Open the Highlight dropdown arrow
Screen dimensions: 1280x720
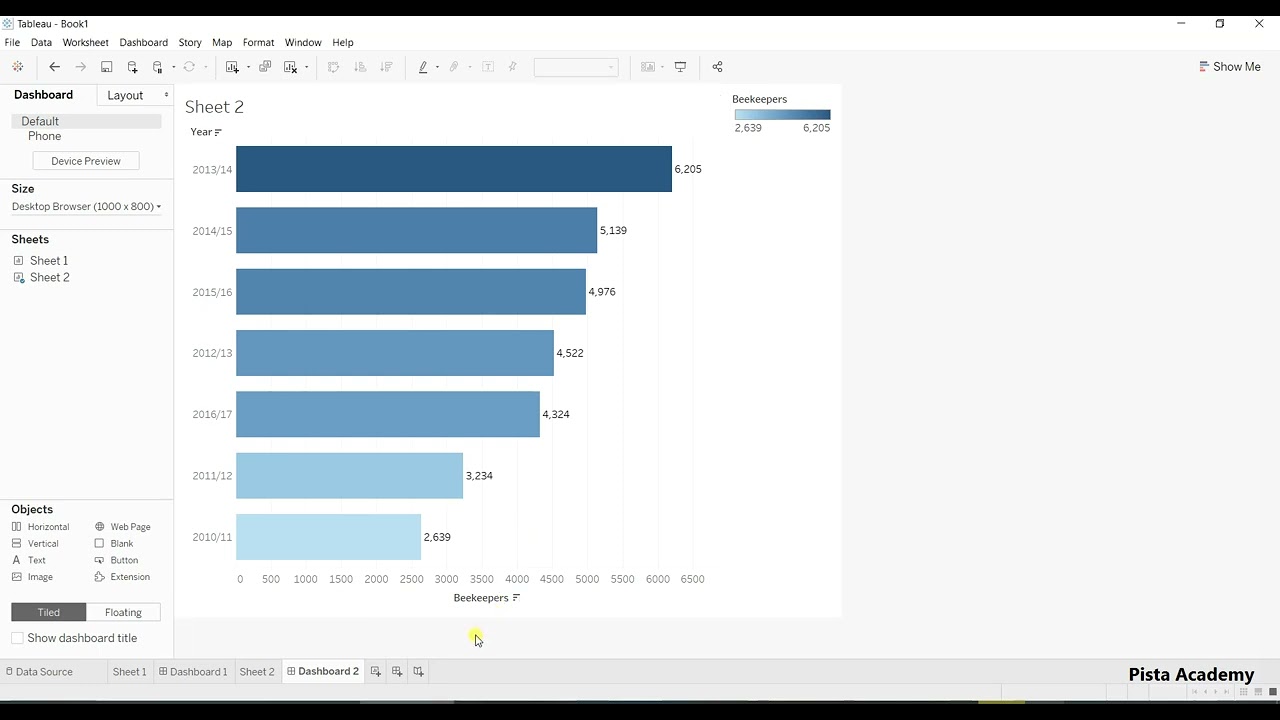click(437, 67)
